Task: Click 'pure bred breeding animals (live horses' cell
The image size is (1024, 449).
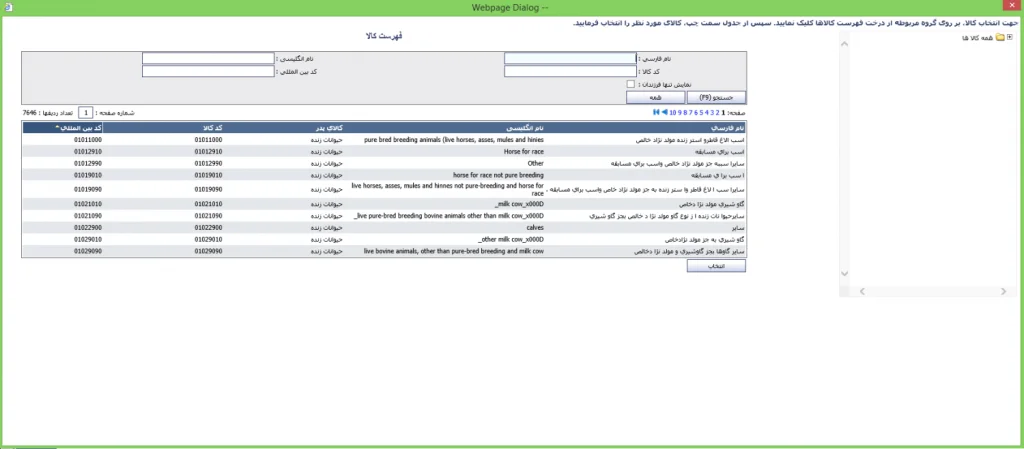Action: pos(453,140)
